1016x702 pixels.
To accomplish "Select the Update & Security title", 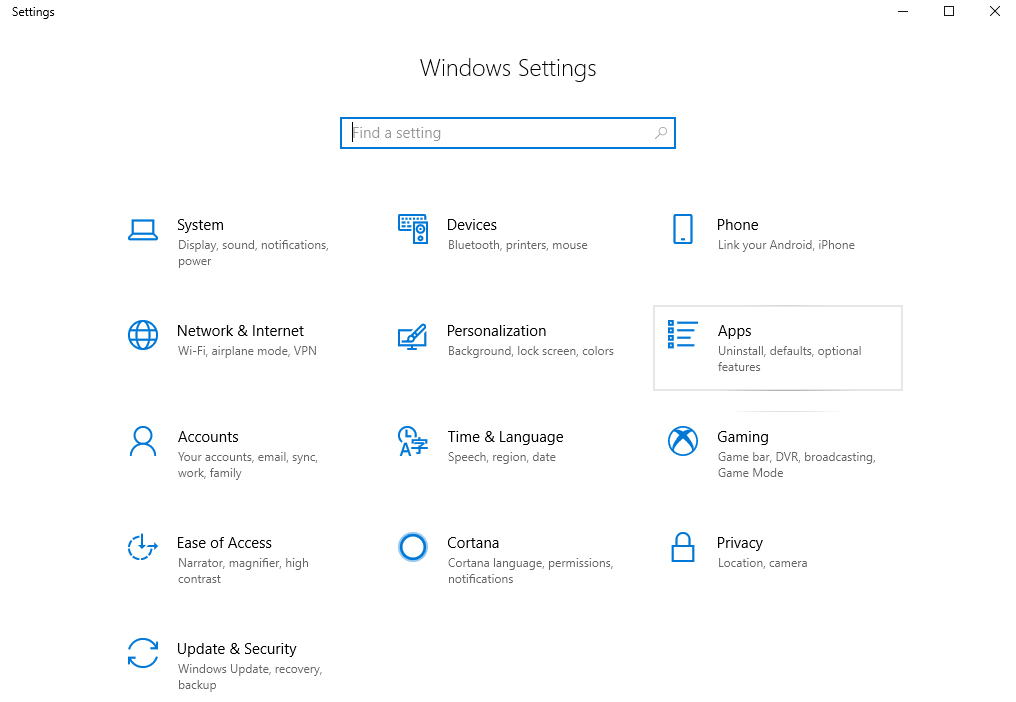I will point(237,649).
